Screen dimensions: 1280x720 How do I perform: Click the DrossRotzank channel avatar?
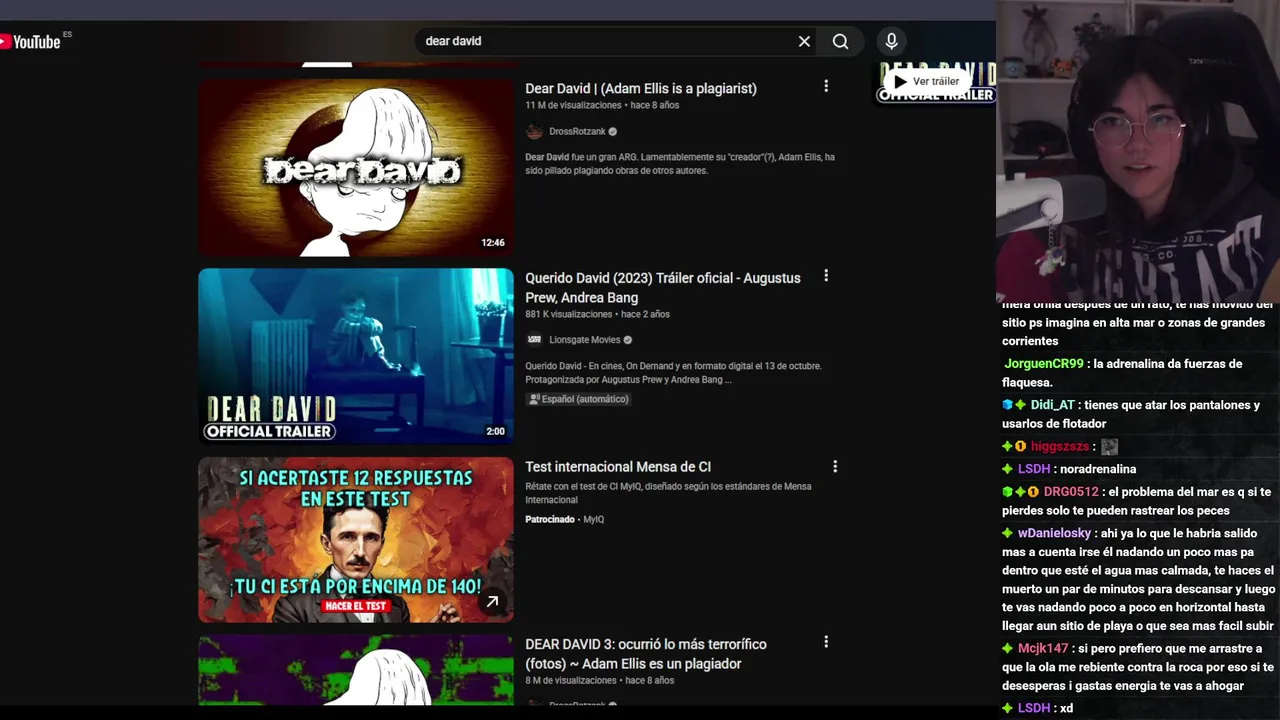[534, 131]
